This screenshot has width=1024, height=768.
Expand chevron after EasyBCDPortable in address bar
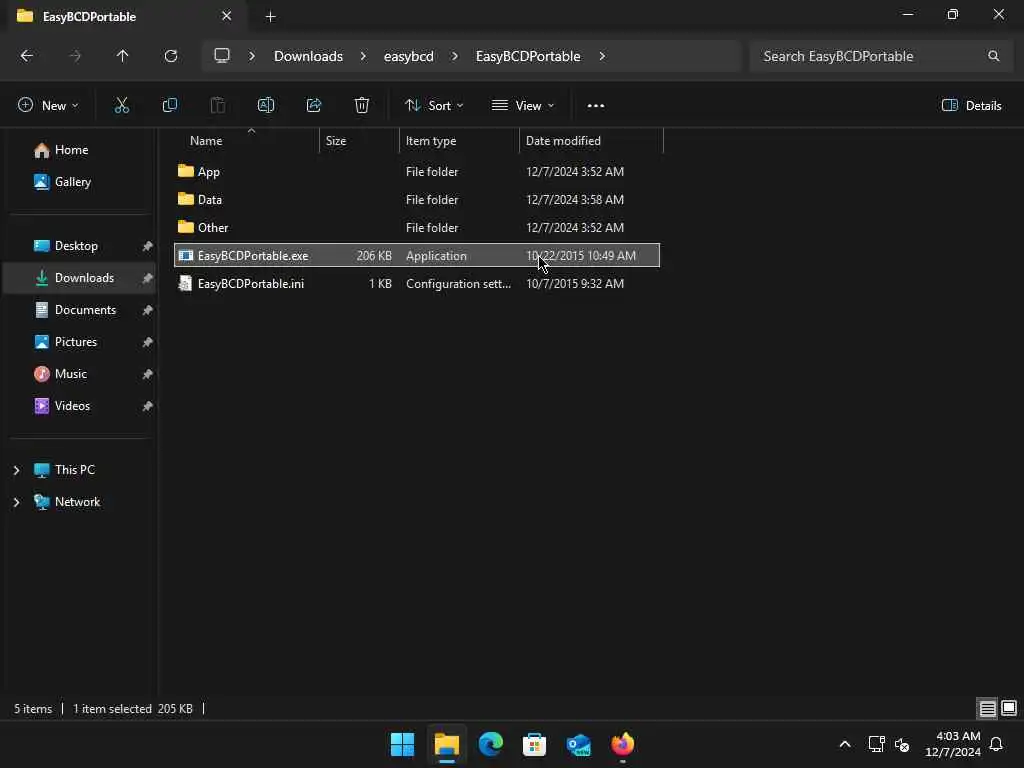601,56
